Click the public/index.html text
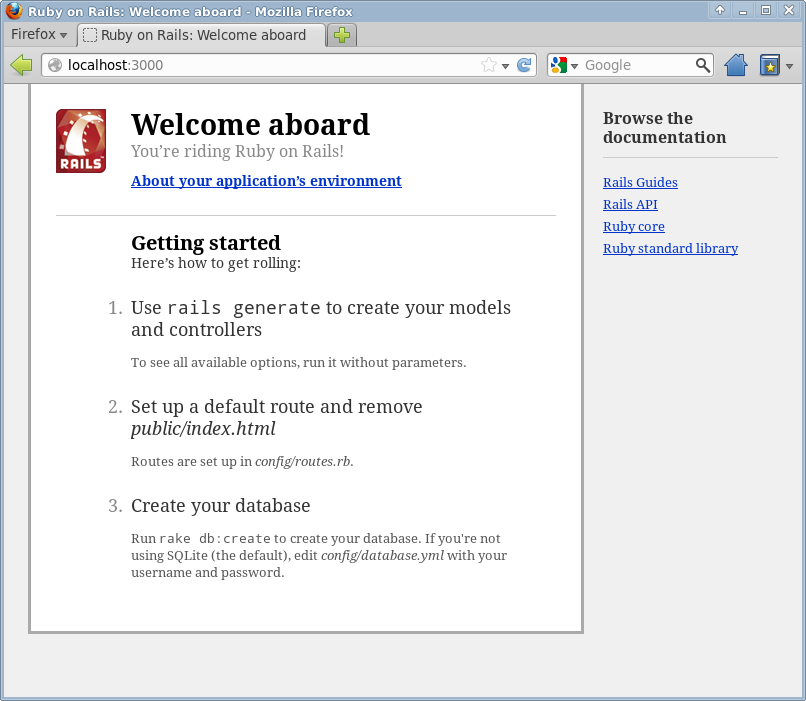The image size is (806, 701). tap(203, 429)
